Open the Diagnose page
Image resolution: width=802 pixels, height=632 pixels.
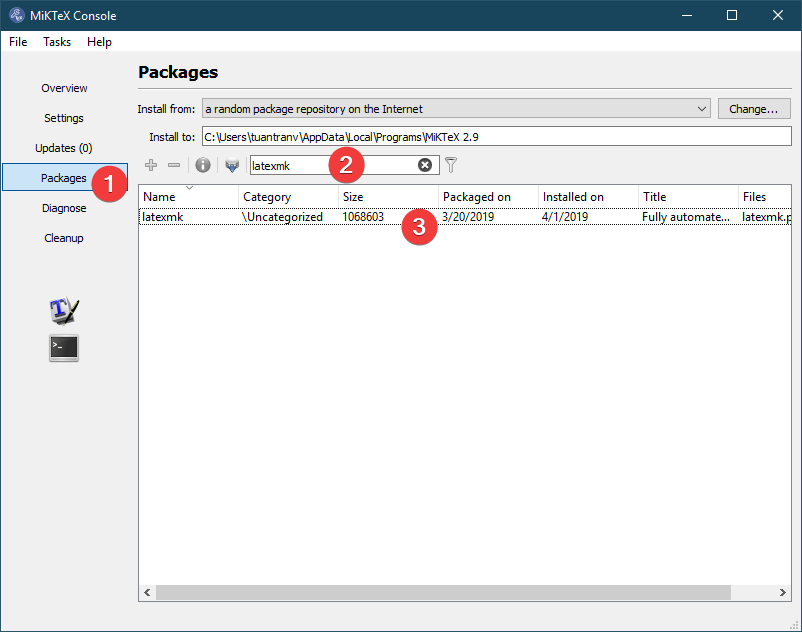pos(64,208)
